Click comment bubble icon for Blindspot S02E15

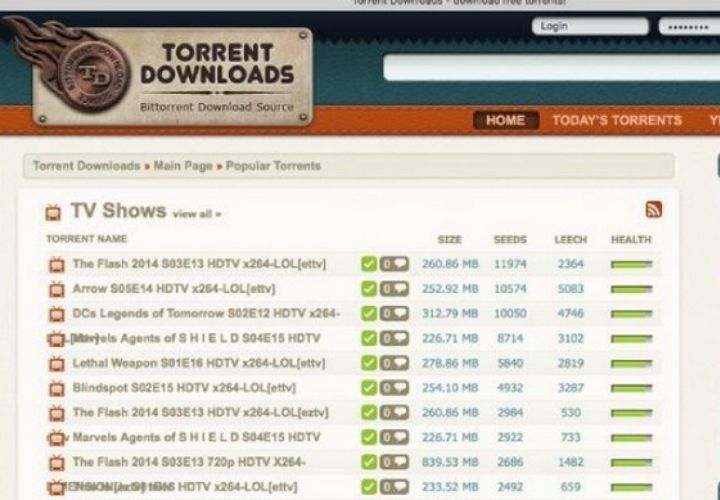(x=395, y=387)
